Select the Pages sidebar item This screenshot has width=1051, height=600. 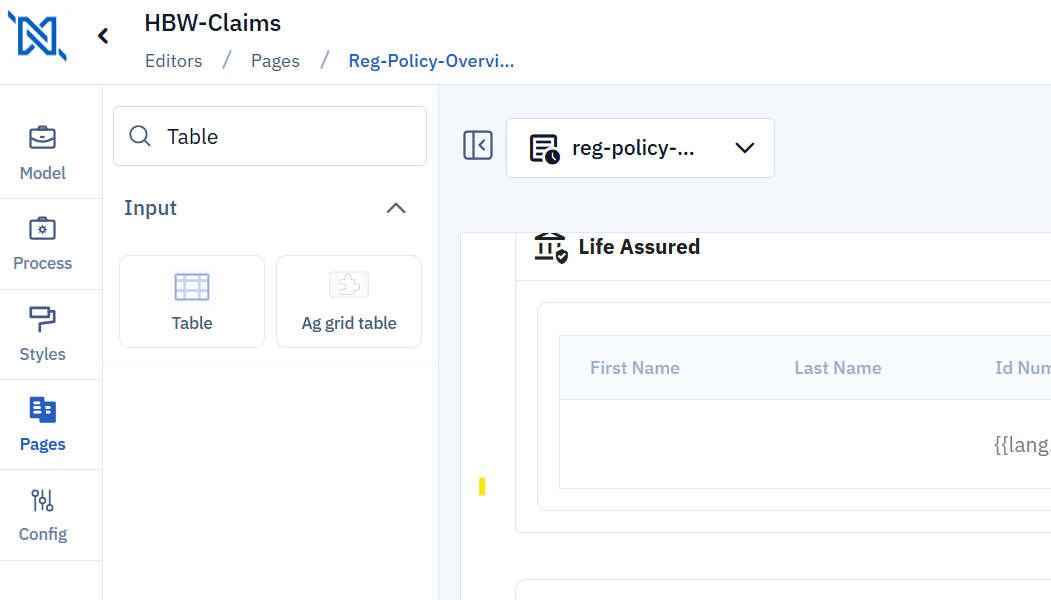[x=43, y=424]
